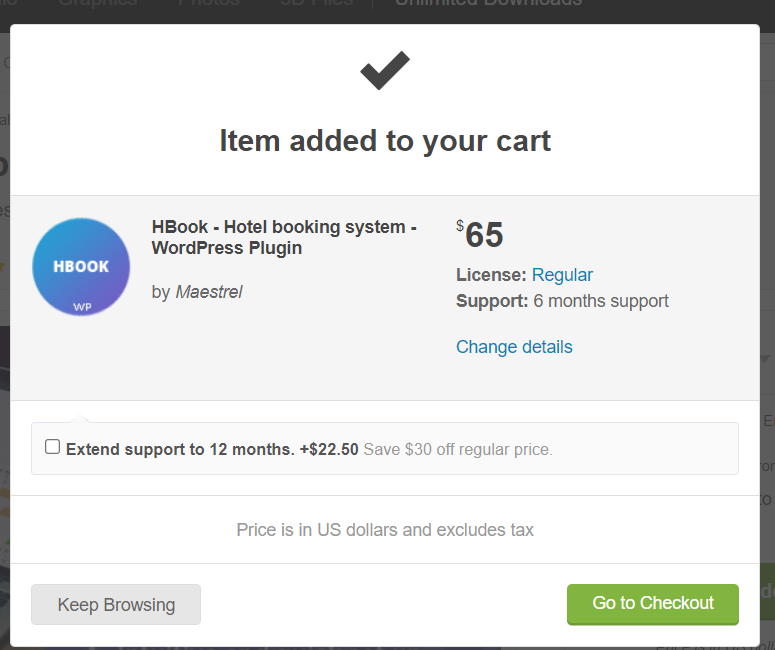Screen dimensions: 775x650
Task: Open the dimmed Photos tab
Action: (208, 4)
